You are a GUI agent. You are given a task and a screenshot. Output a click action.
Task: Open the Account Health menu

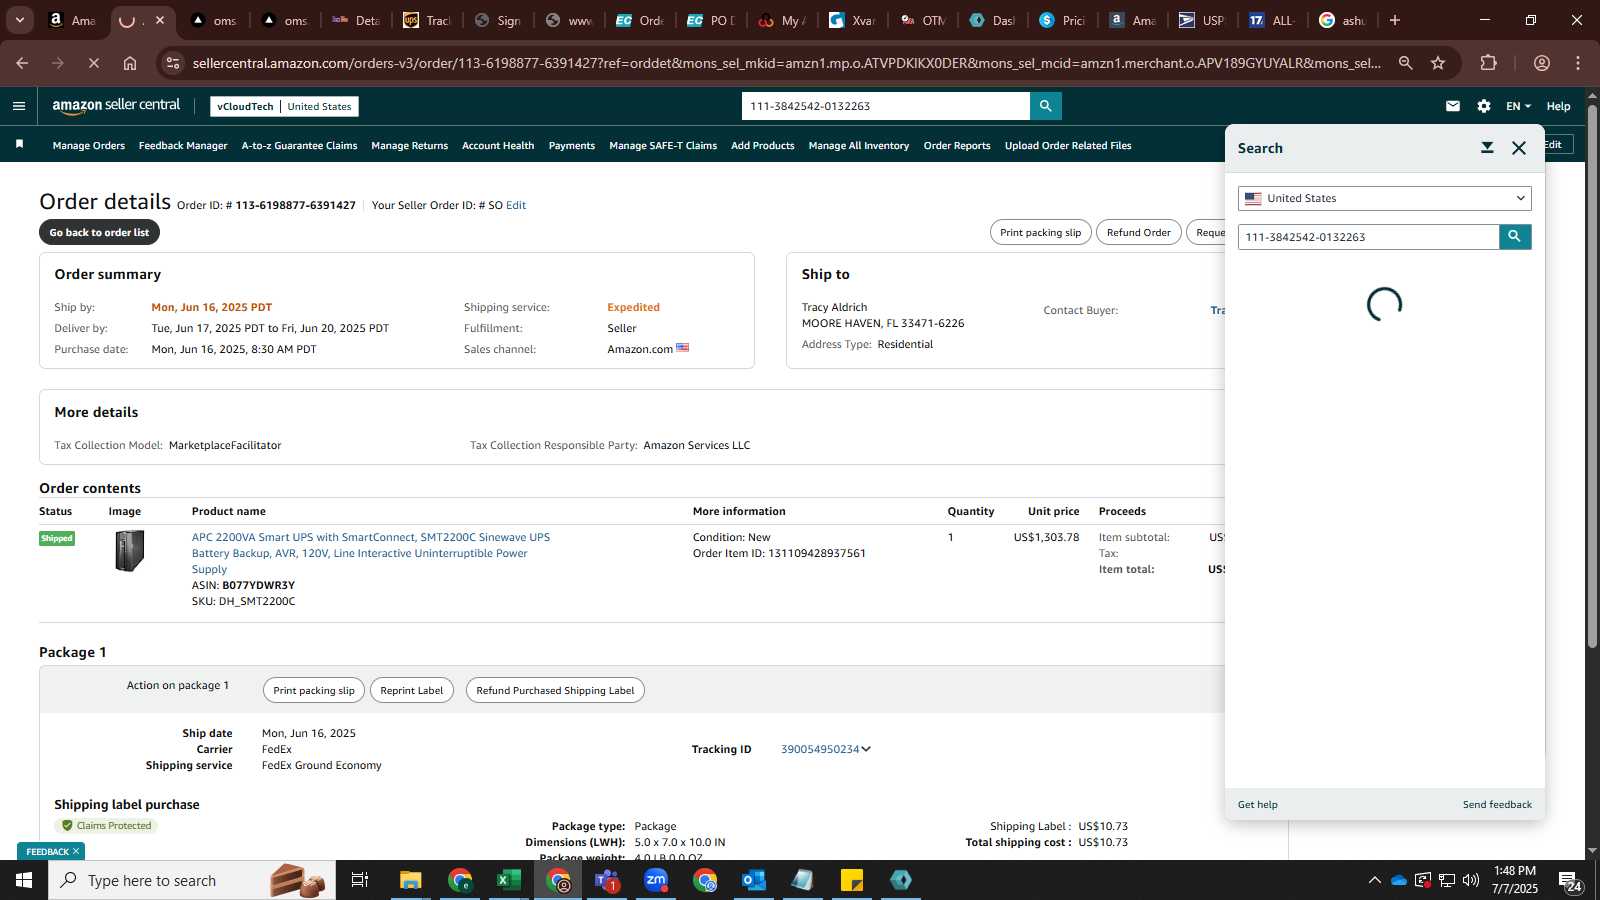click(498, 146)
